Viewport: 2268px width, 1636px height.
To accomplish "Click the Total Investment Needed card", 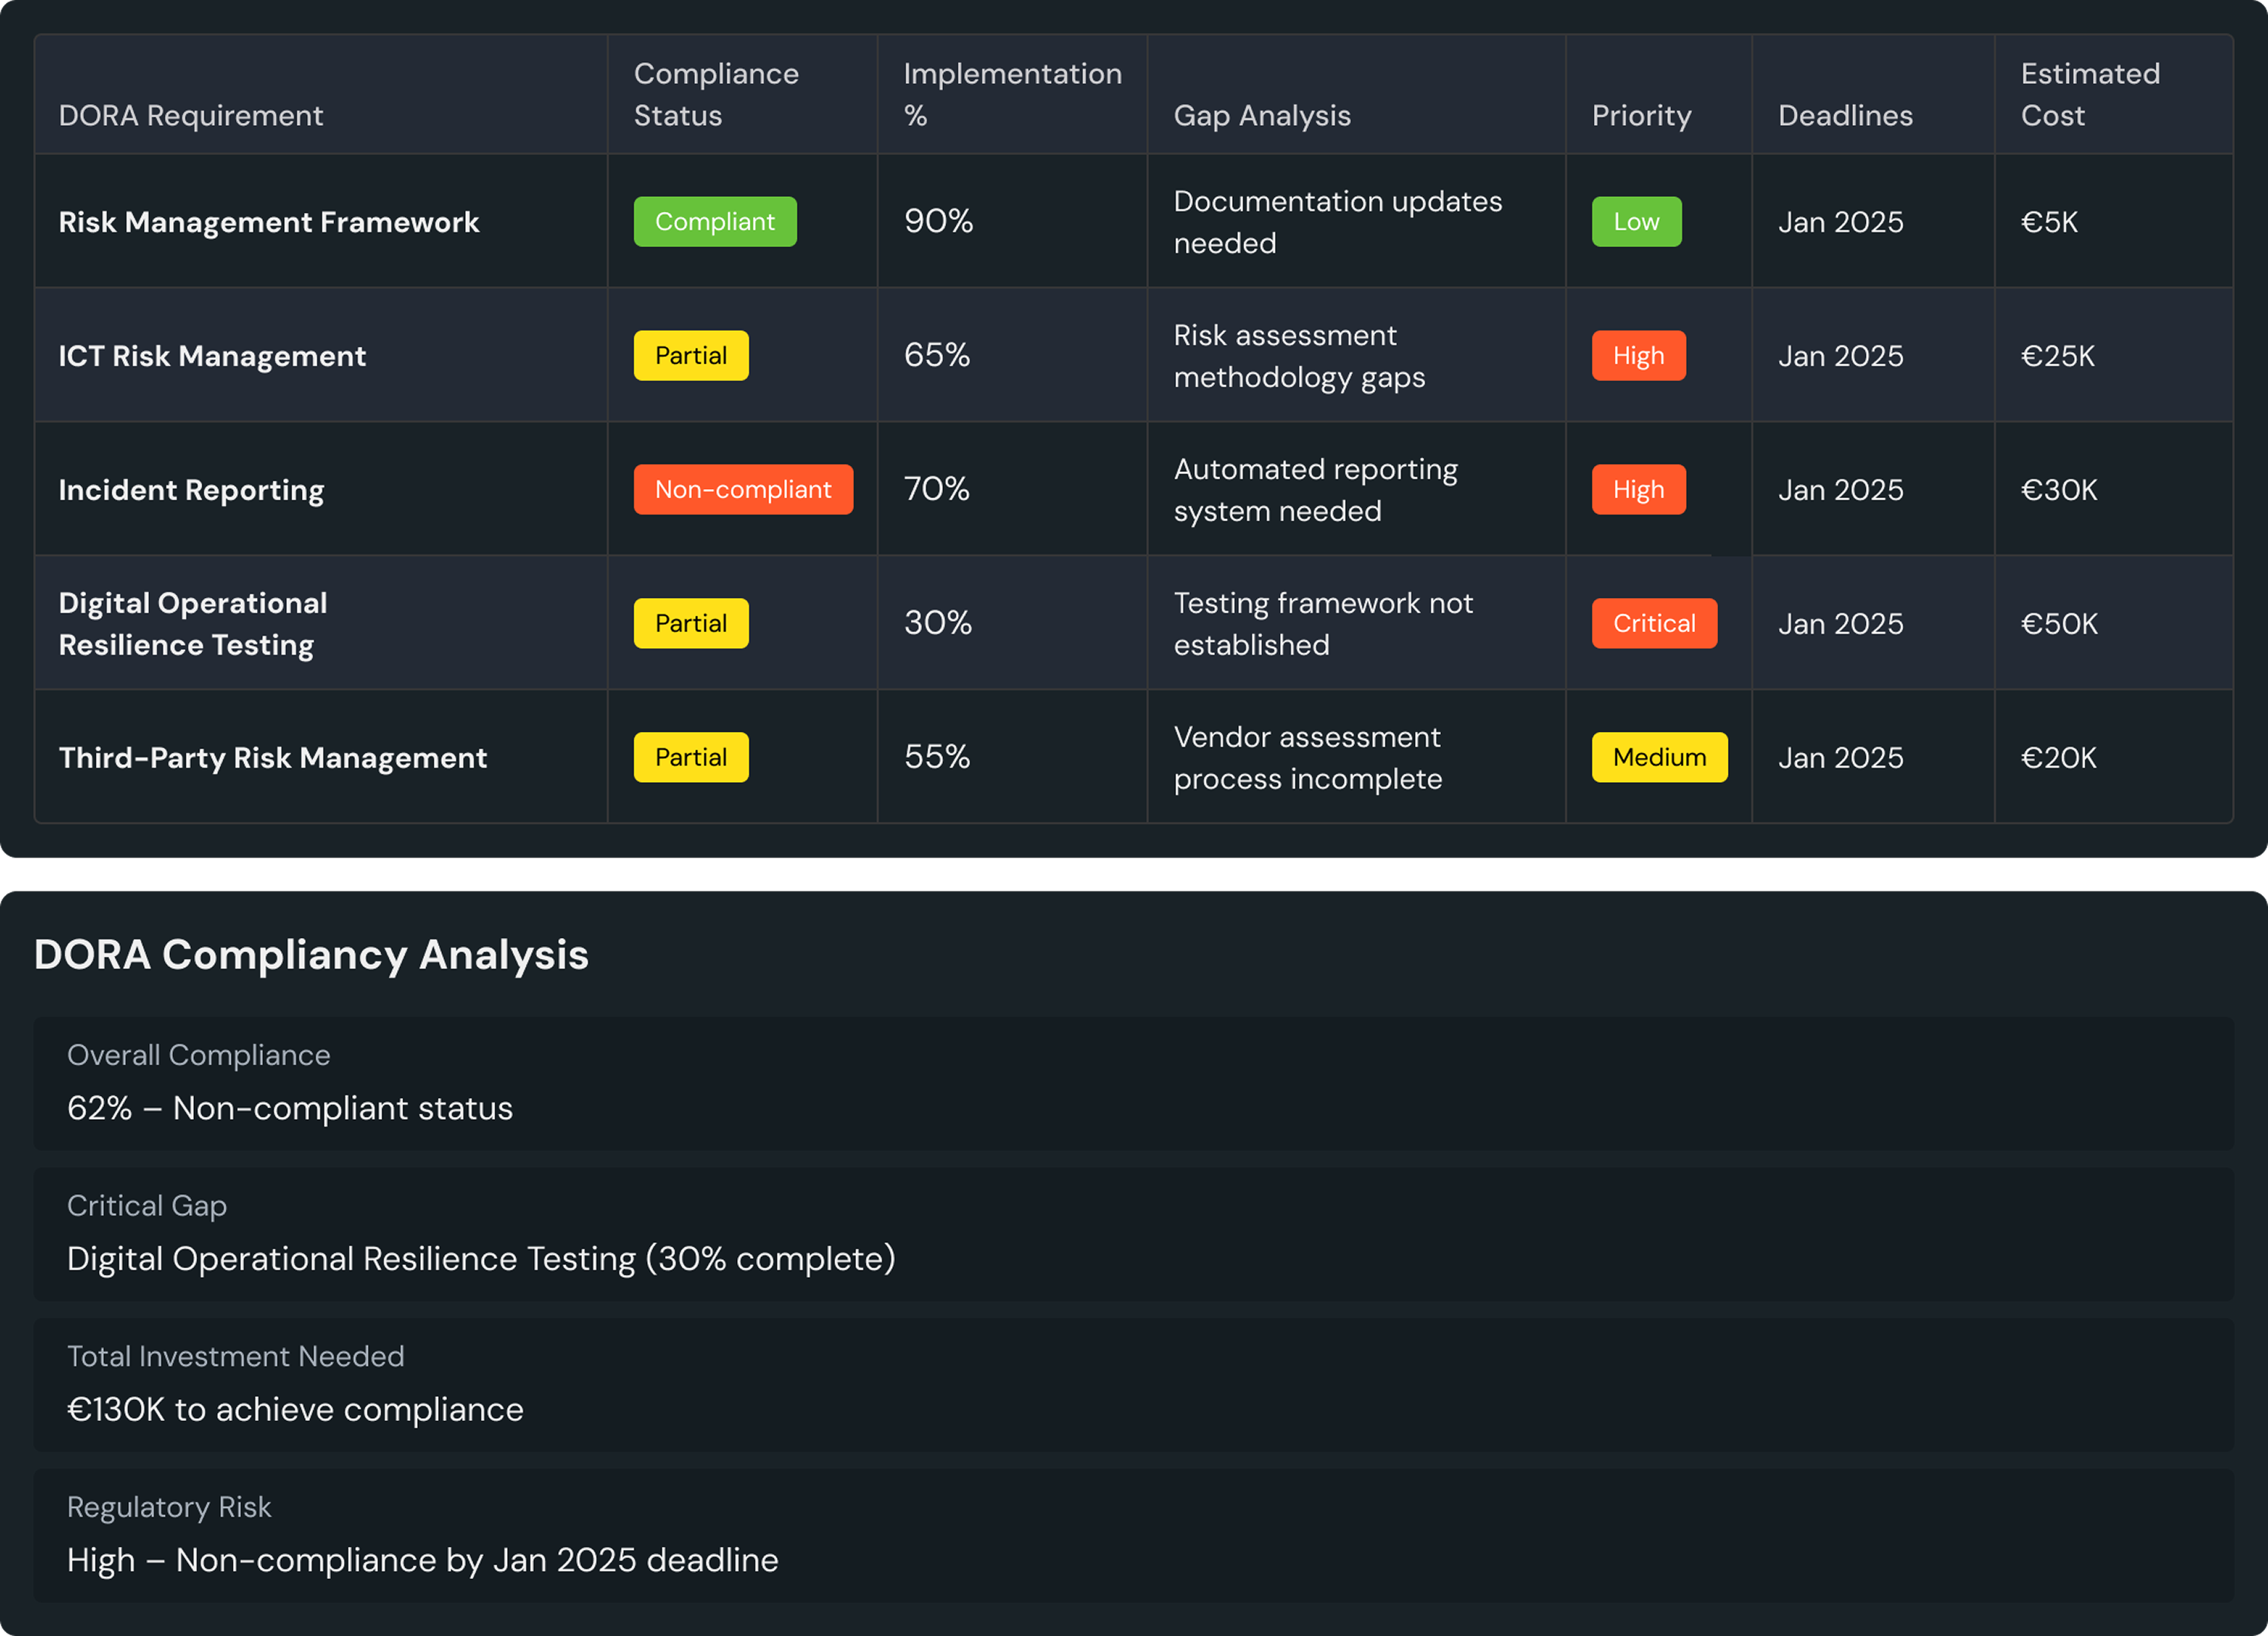I will click(1133, 1385).
